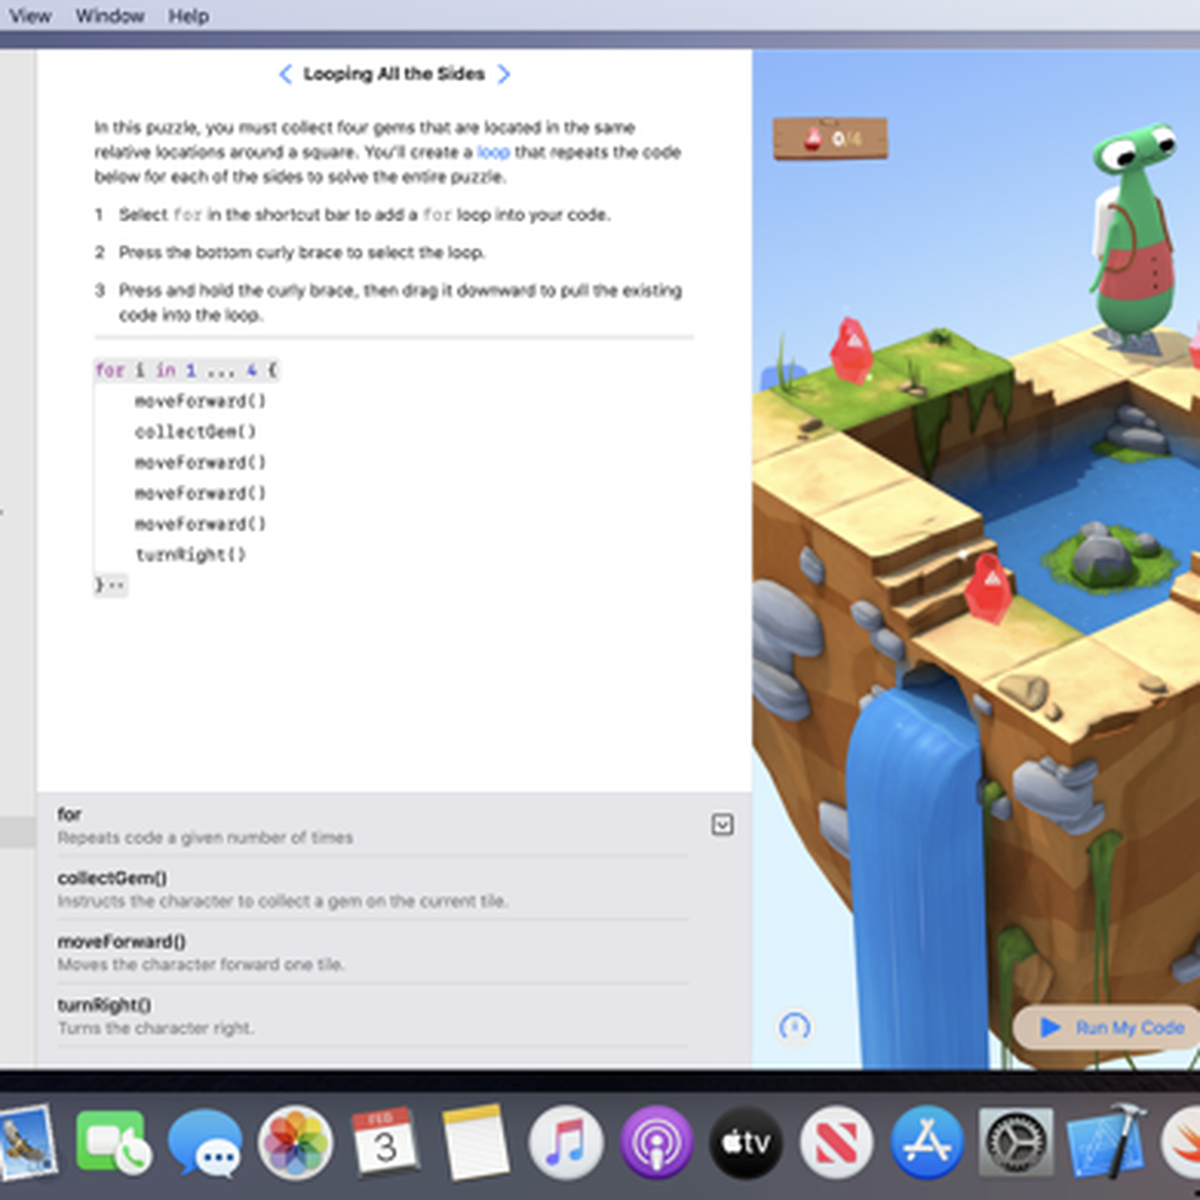Open FaceTime from the dock
The image size is (1200, 1200).
113,1141
